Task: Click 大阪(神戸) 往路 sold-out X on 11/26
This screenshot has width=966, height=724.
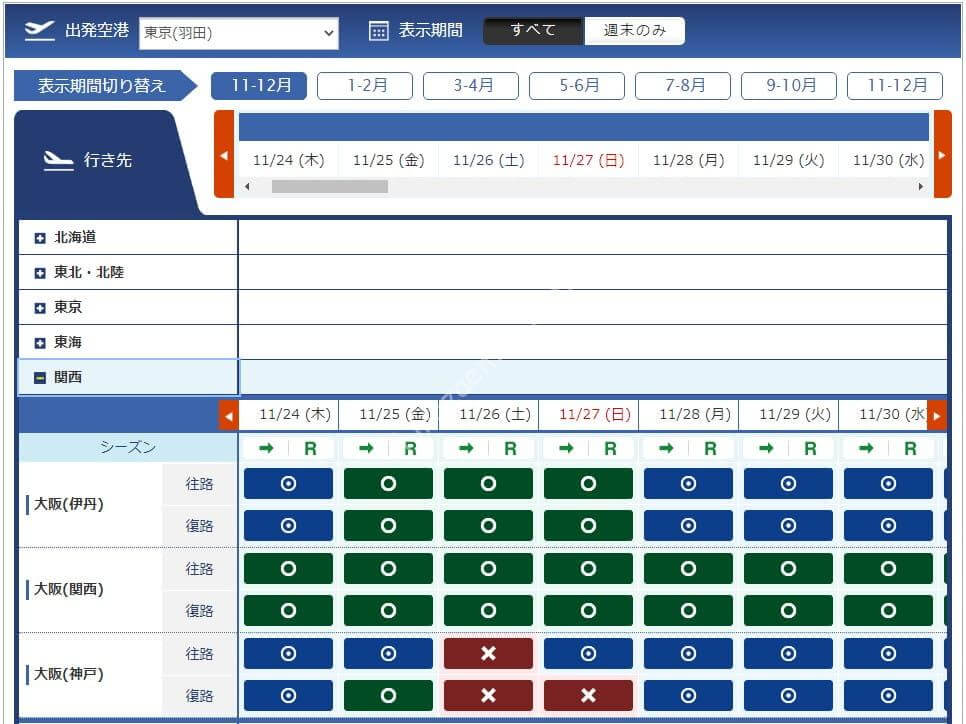Action: [x=489, y=653]
